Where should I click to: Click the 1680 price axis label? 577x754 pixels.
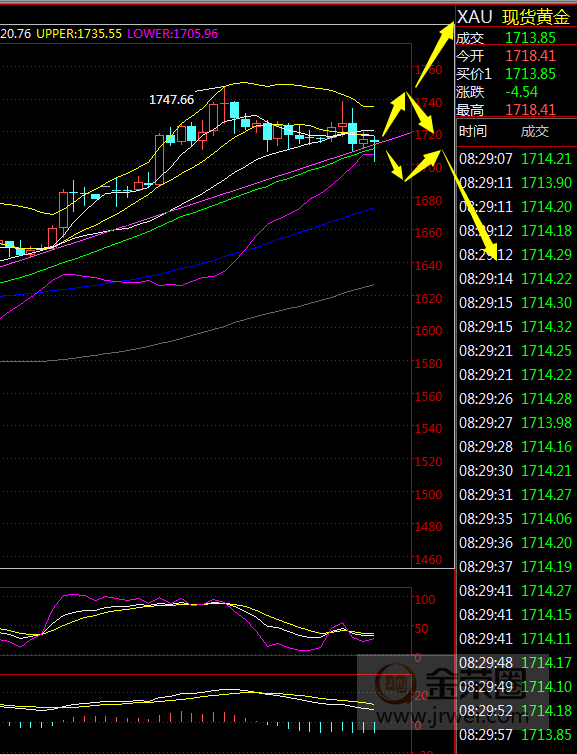[429, 200]
